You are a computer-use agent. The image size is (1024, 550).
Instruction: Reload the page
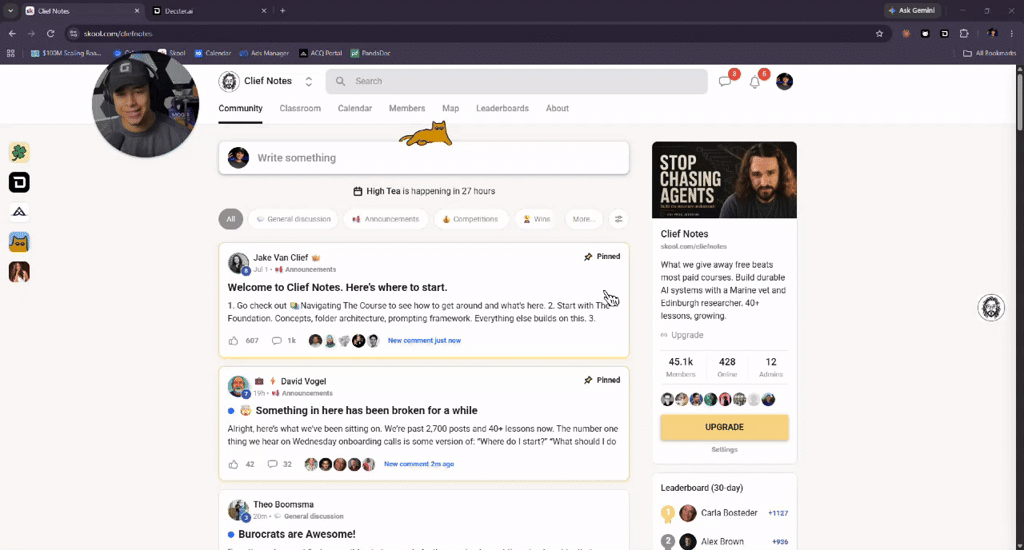(50, 33)
